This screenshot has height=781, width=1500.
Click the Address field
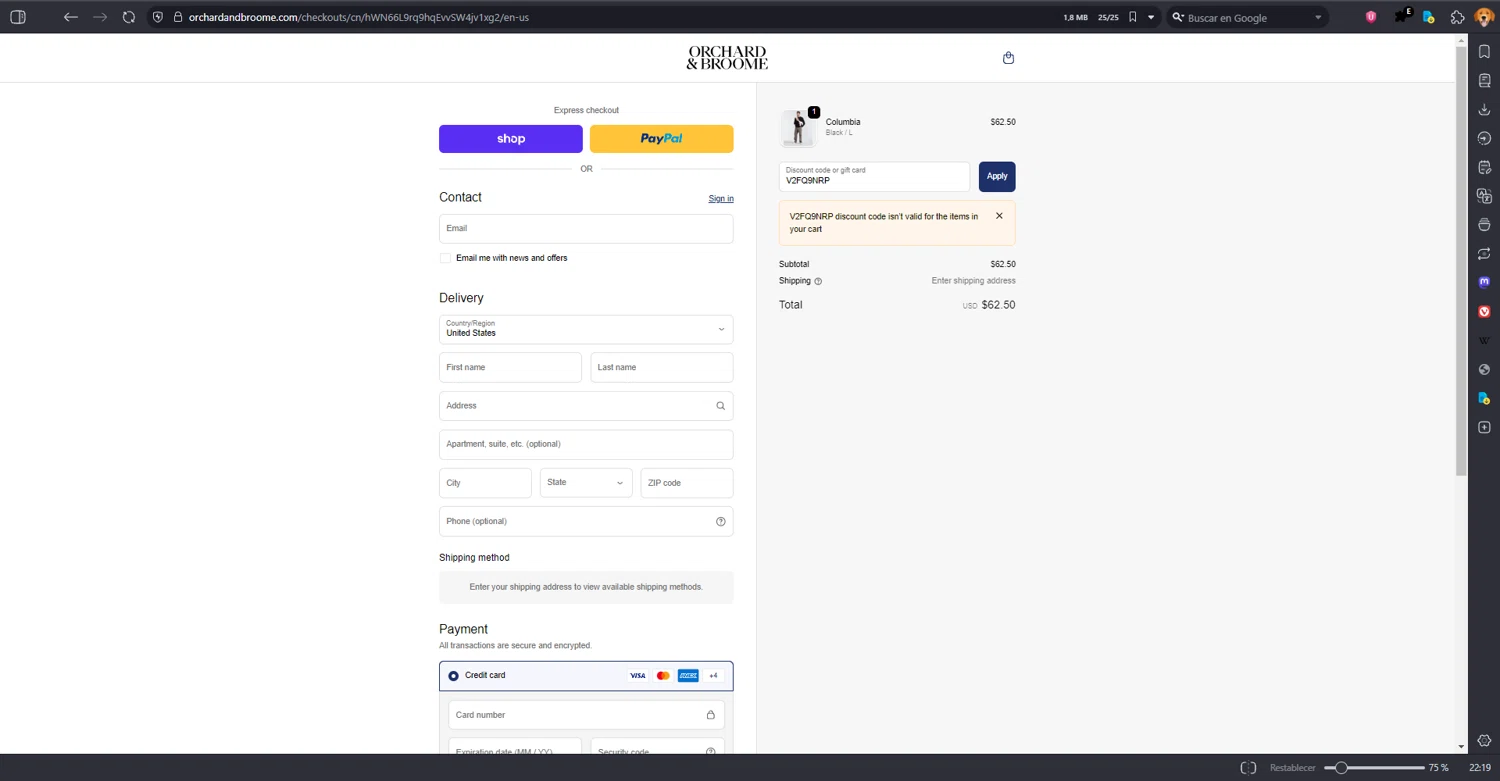pyautogui.click(x=586, y=406)
